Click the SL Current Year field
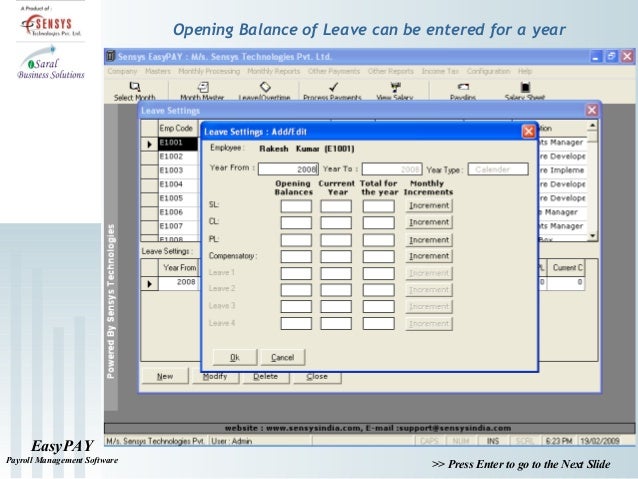This screenshot has height=479, width=638. [336, 206]
